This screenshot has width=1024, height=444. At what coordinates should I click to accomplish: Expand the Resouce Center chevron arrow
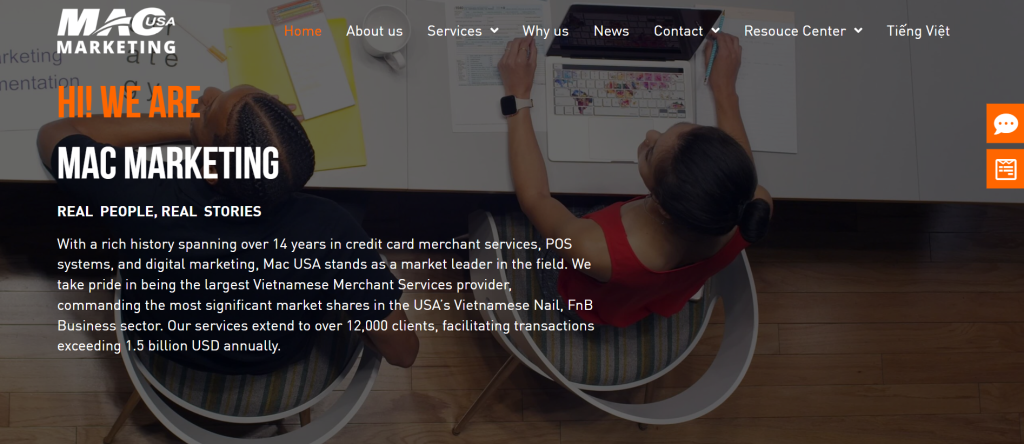[857, 31]
